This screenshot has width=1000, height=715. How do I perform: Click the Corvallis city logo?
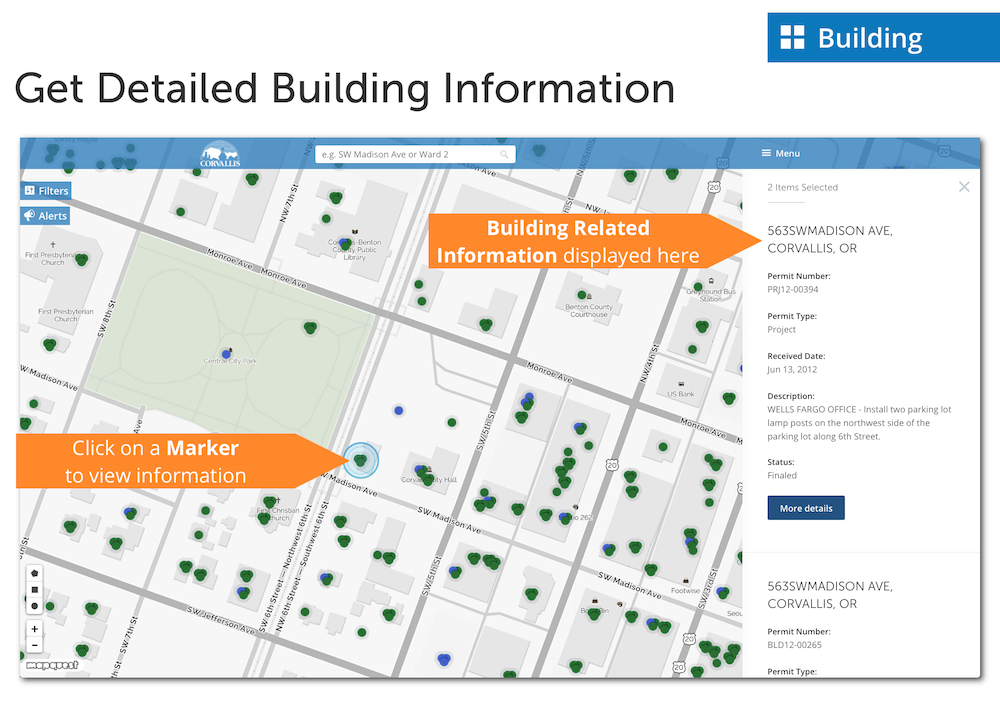click(219, 154)
